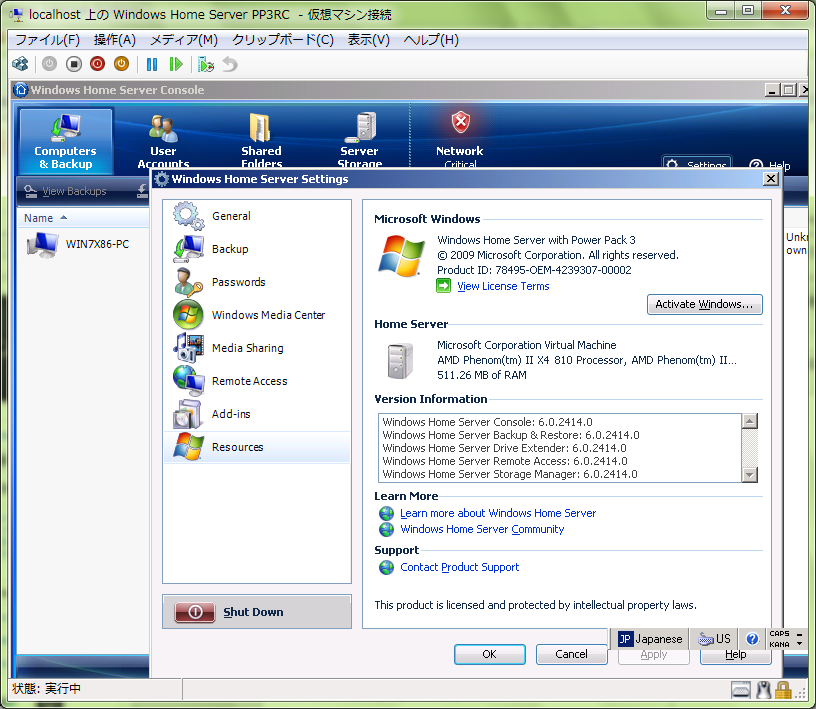The image size is (816, 709).
Task: Open JP Japanese input language selector
Action: tap(650, 639)
